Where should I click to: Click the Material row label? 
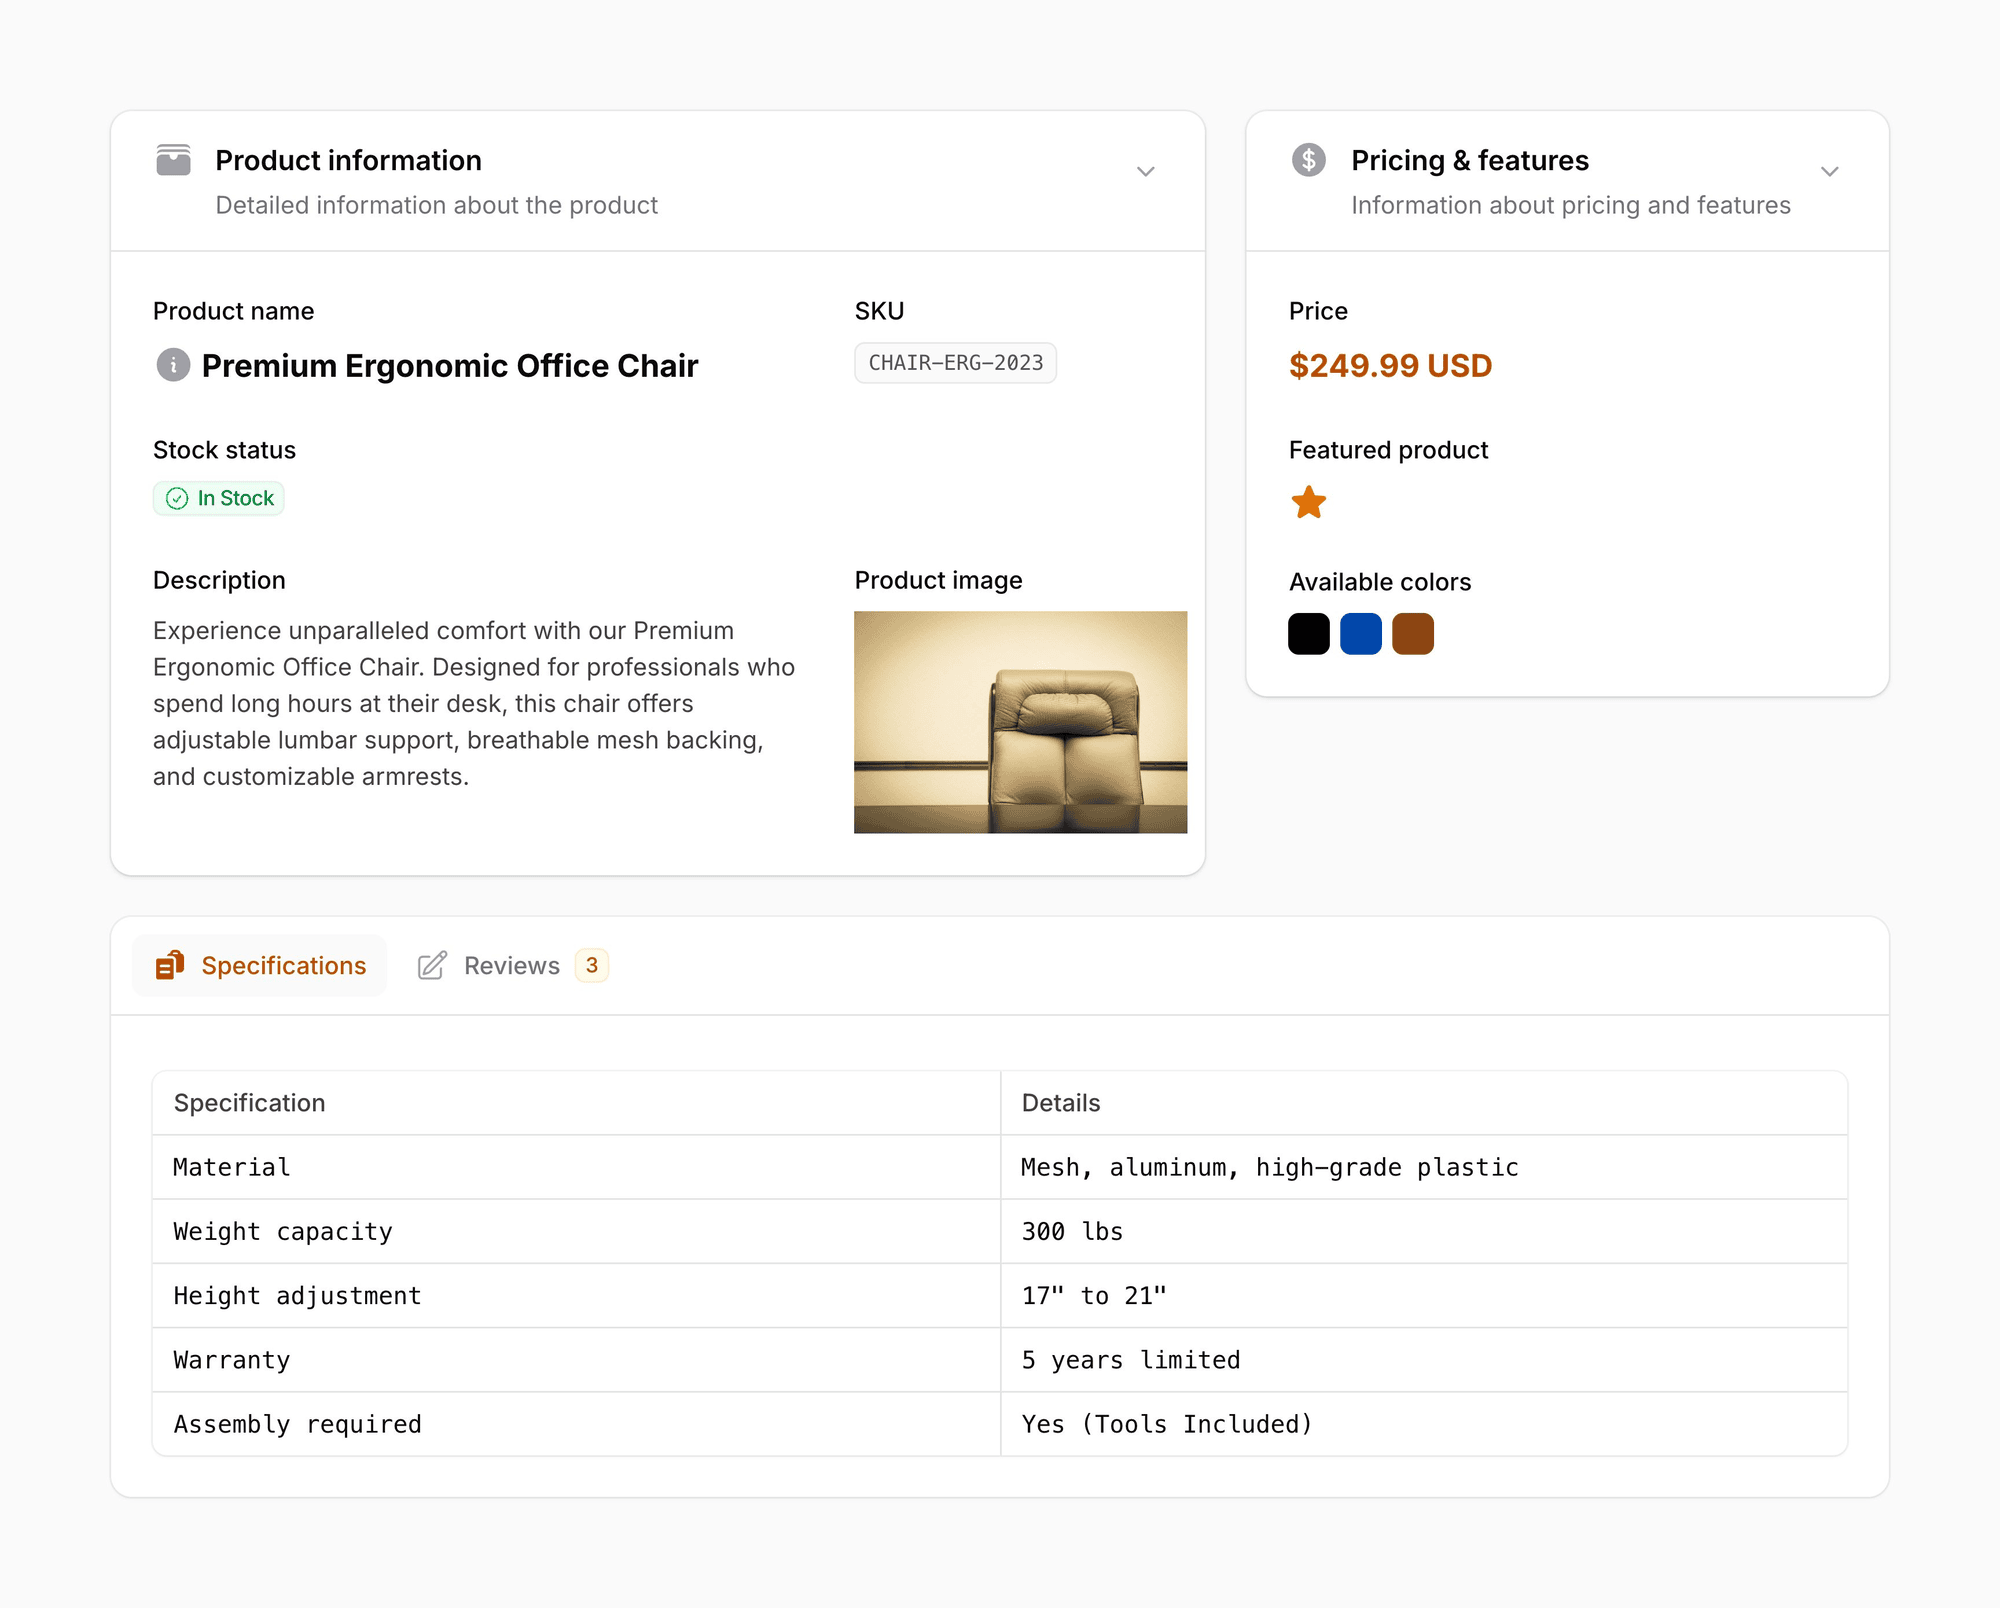tap(231, 1167)
